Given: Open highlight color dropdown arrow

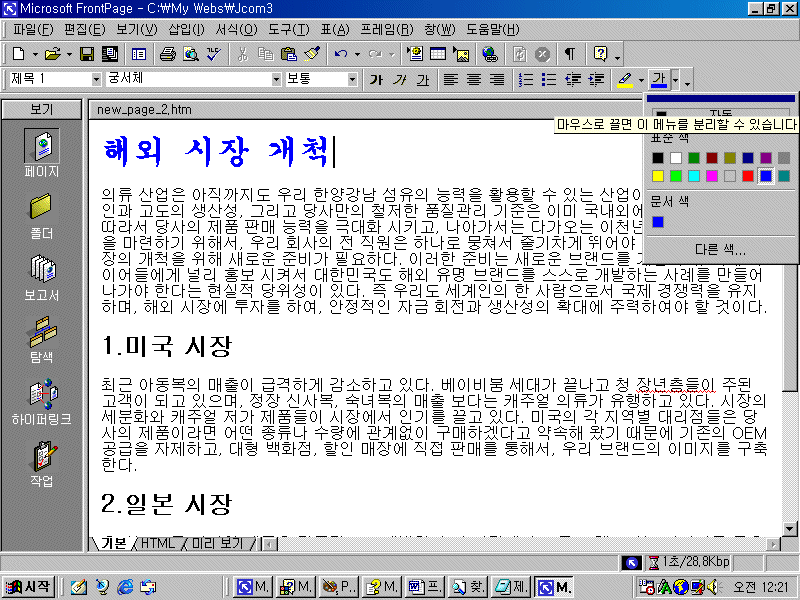Looking at the screenshot, I should pyautogui.click(x=641, y=80).
